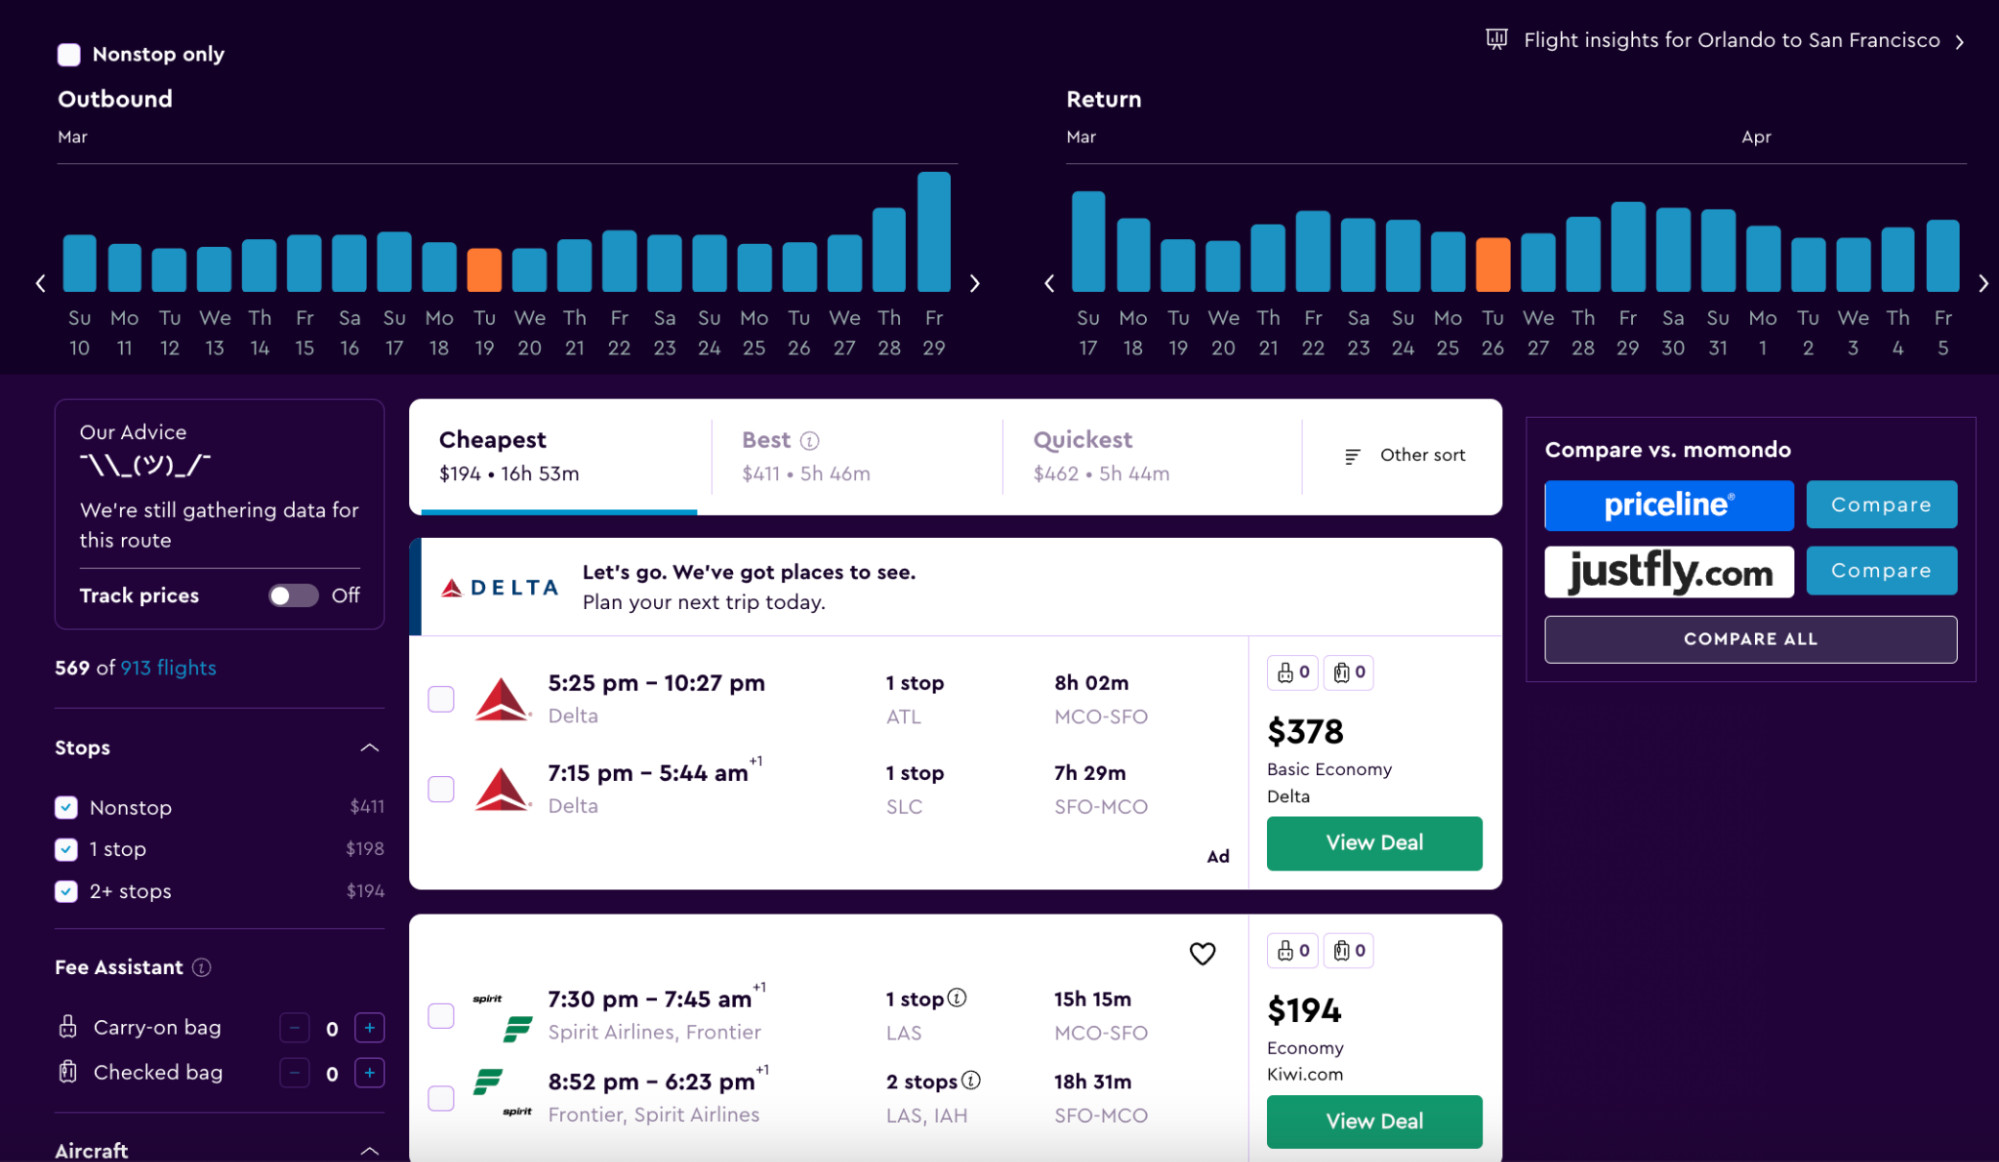Click the Delta ad 'Let's go' headline
This screenshot has height=1162, width=1999.
749,572
